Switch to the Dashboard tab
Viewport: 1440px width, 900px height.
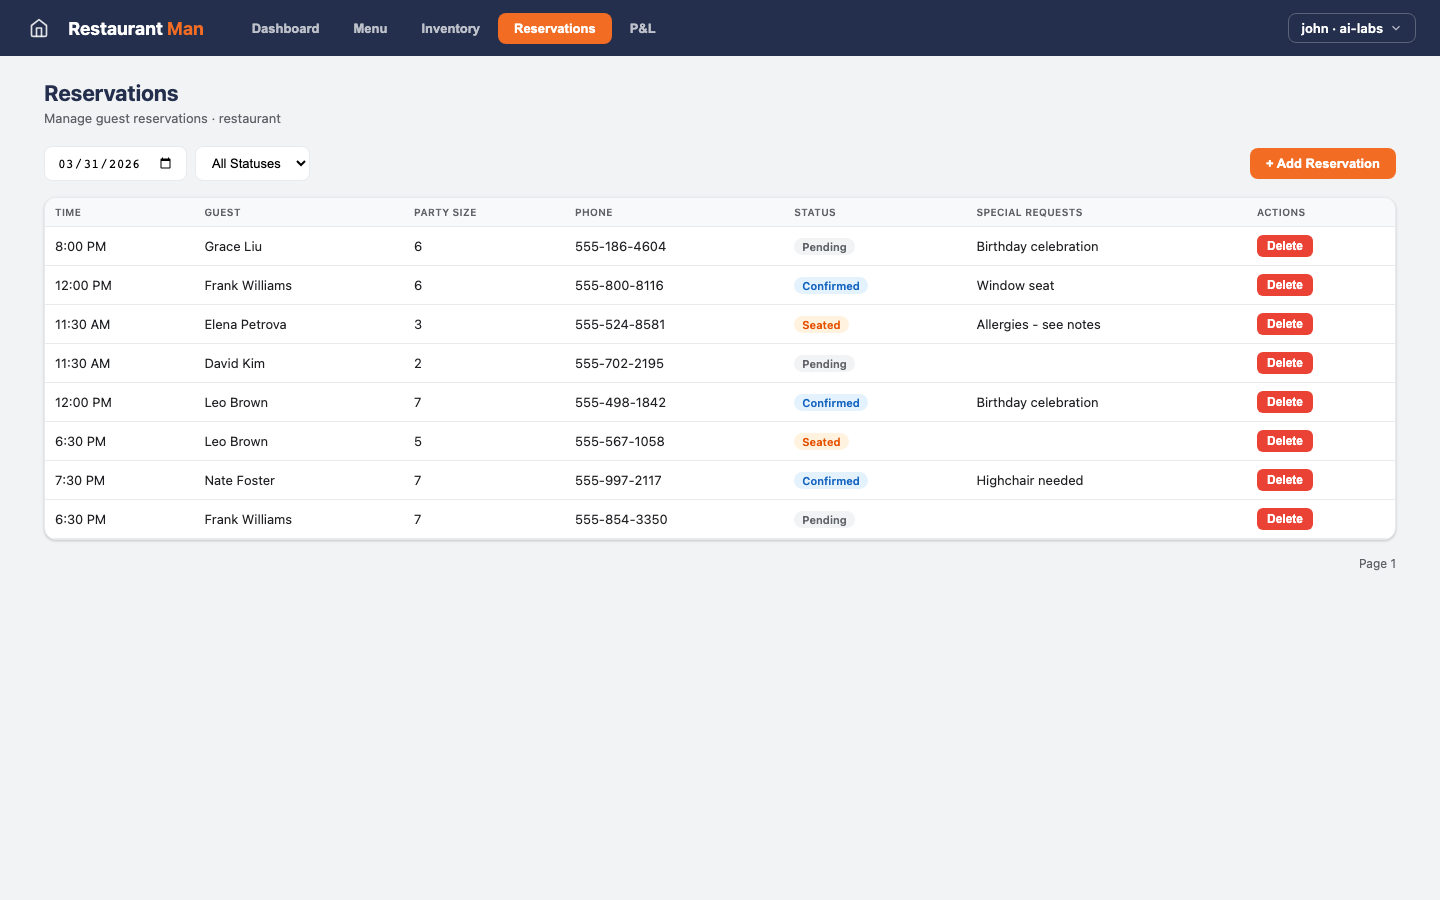(x=285, y=28)
